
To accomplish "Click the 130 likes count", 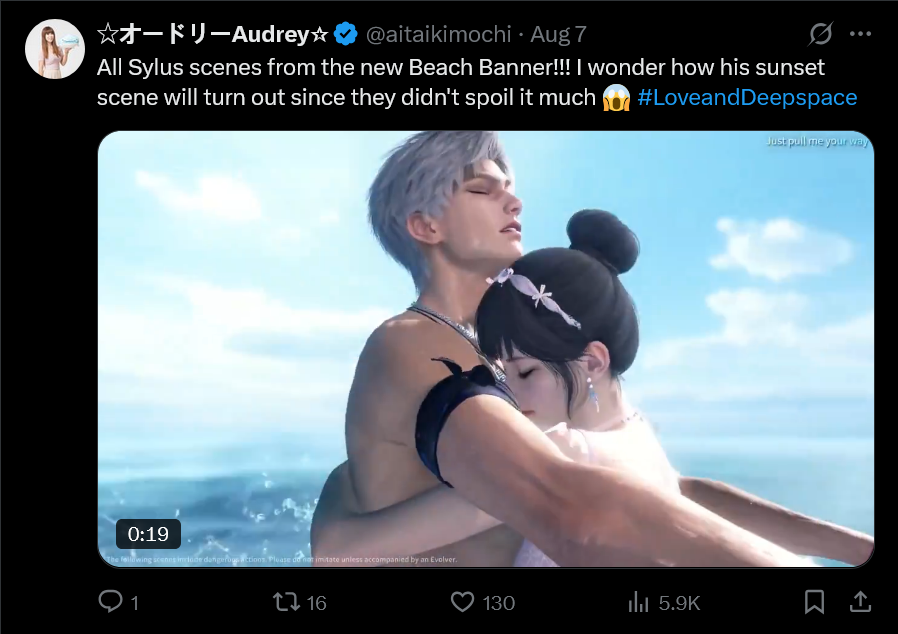I will point(499,603).
